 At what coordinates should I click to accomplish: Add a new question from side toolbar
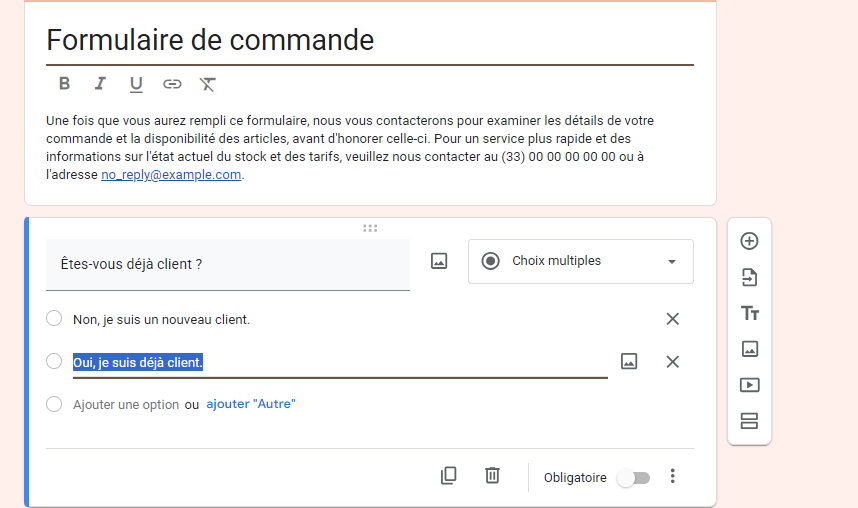click(x=749, y=241)
